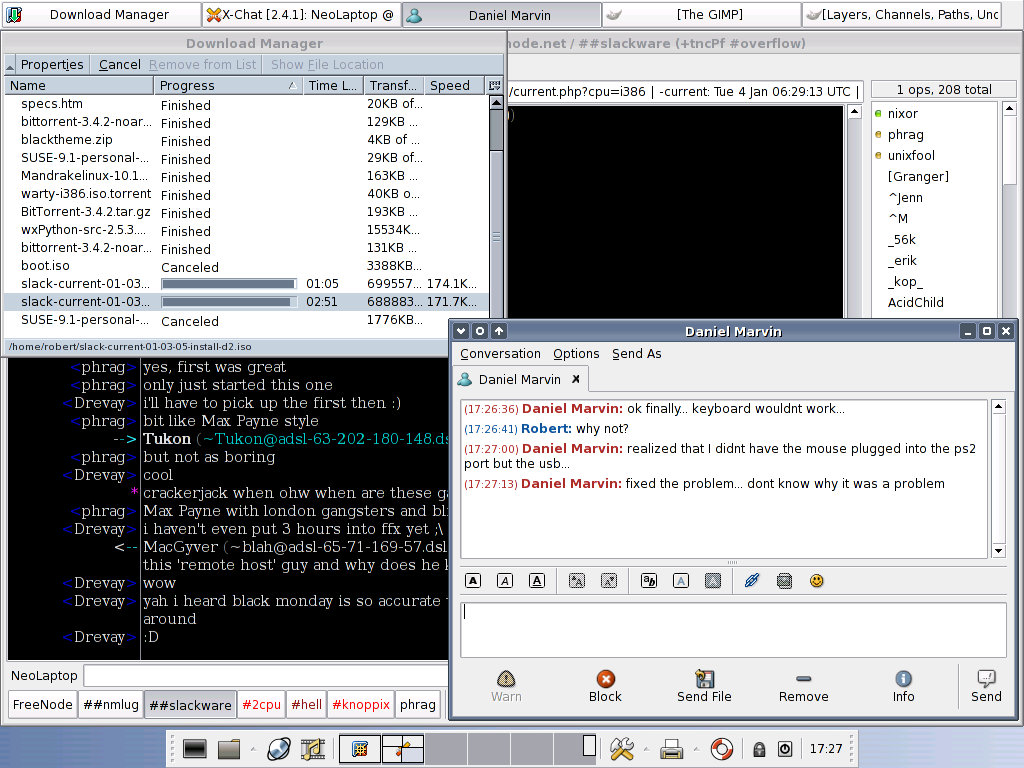
Task: Click the smaller font size icon
Action: [x=609, y=581]
